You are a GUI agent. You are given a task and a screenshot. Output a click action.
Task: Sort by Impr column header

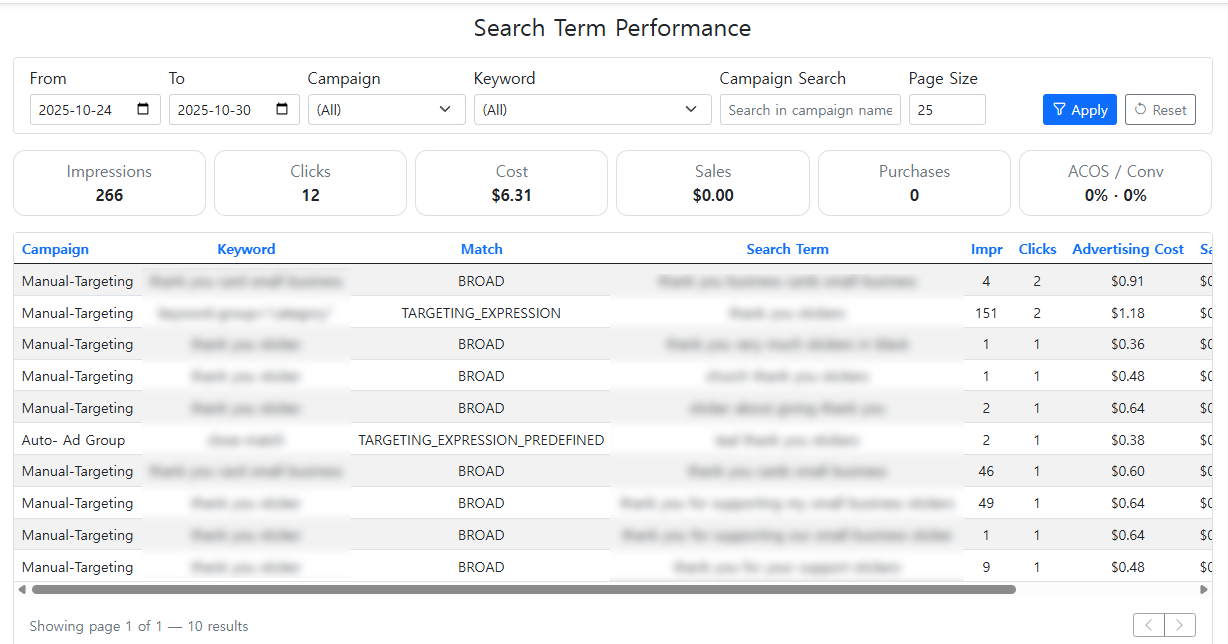tap(986, 249)
